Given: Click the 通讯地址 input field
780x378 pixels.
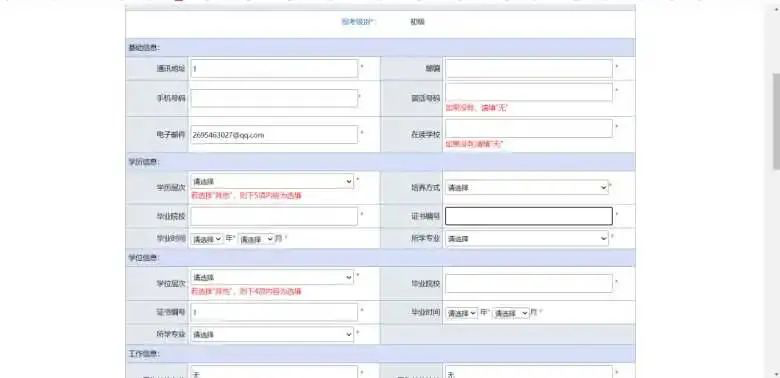Looking at the screenshot, I should point(274,69).
